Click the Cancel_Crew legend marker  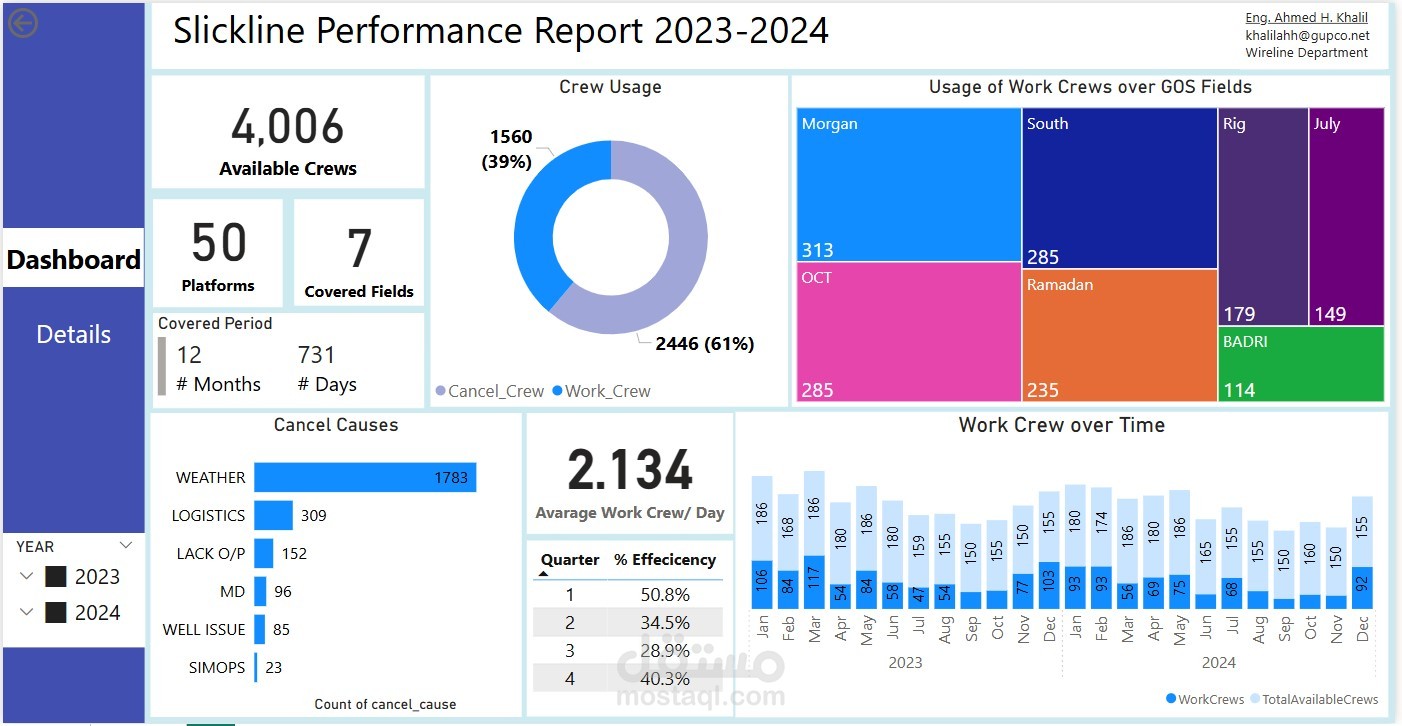[x=440, y=391]
